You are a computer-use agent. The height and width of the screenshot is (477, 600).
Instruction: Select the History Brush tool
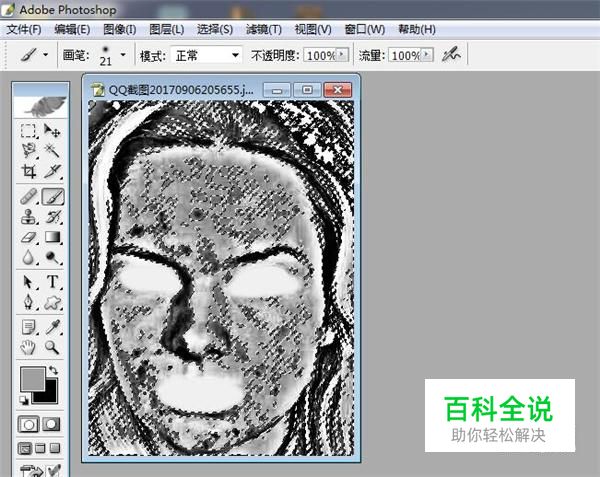(52, 217)
